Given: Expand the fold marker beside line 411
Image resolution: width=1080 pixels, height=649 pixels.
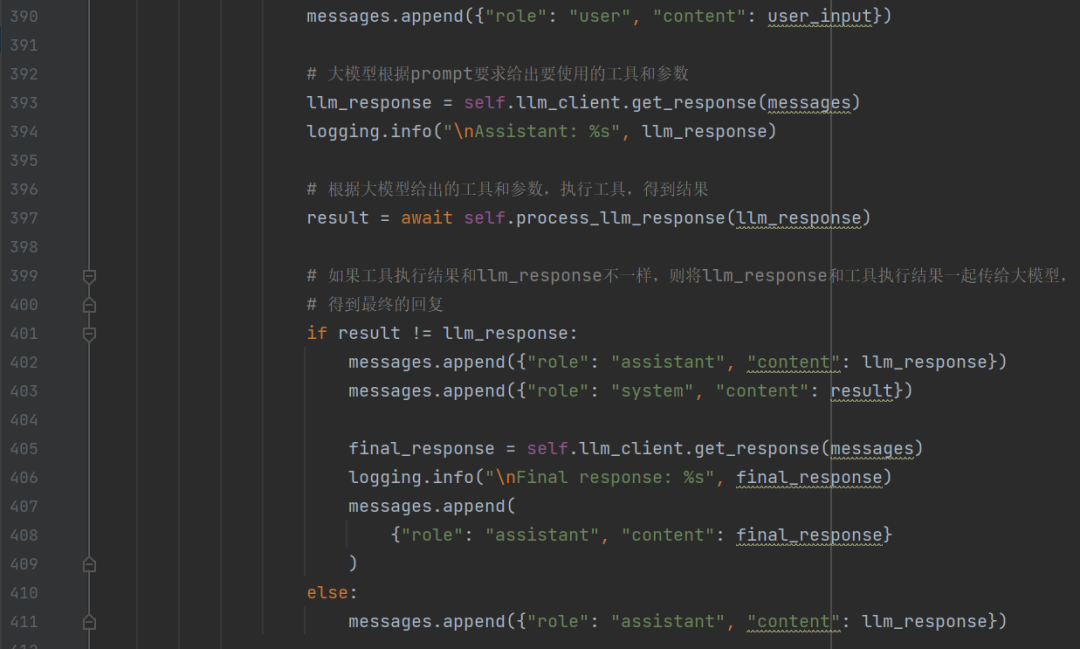Looking at the screenshot, I should click(x=88, y=621).
